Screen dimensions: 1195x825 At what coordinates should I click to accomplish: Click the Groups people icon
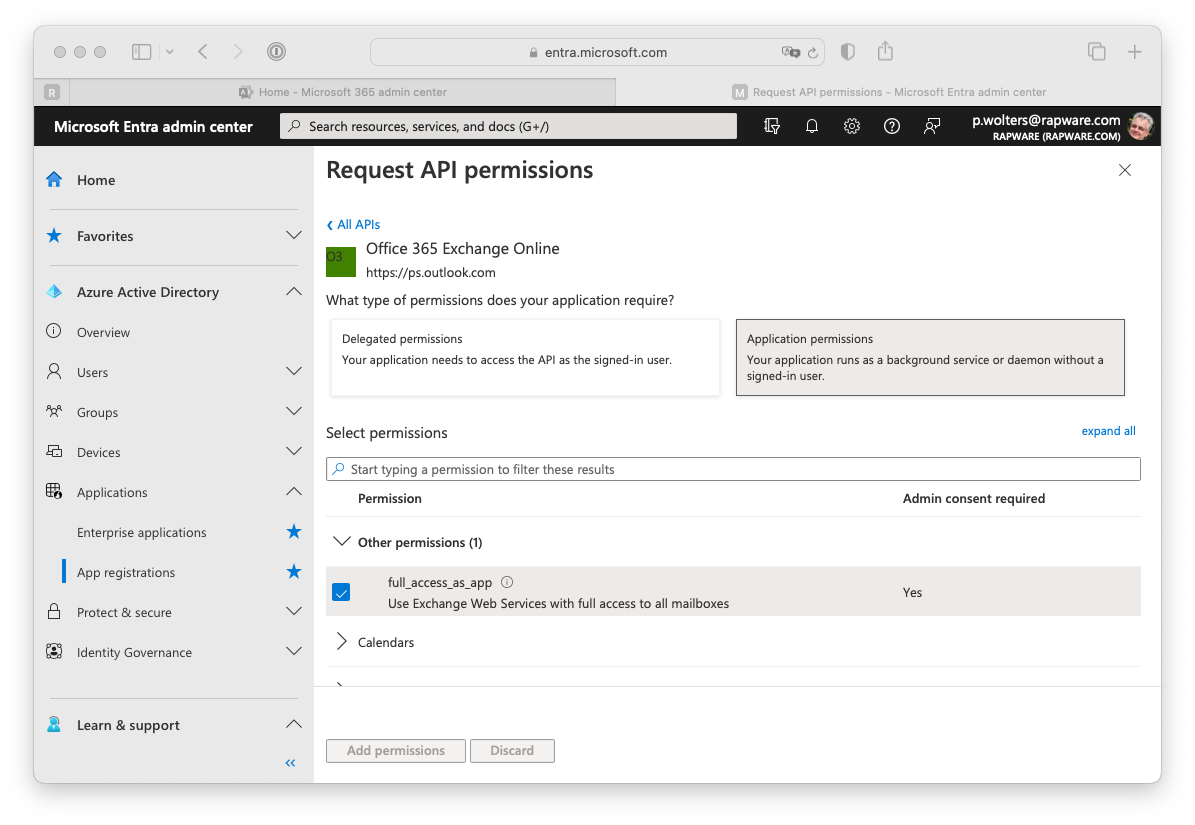point(54,411)
